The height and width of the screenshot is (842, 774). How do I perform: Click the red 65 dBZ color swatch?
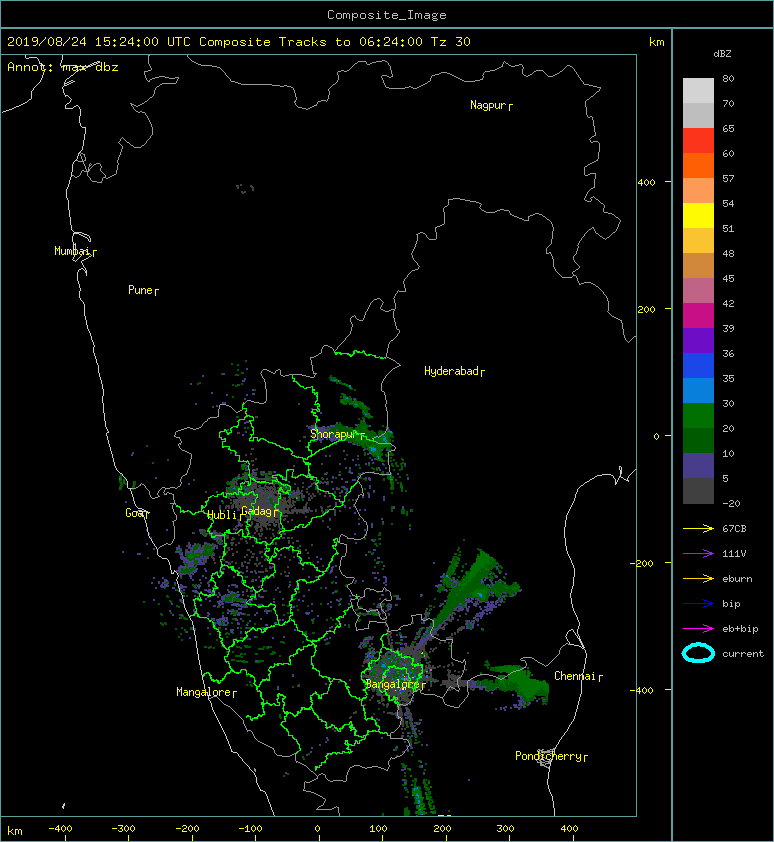(x=698, y=140)
